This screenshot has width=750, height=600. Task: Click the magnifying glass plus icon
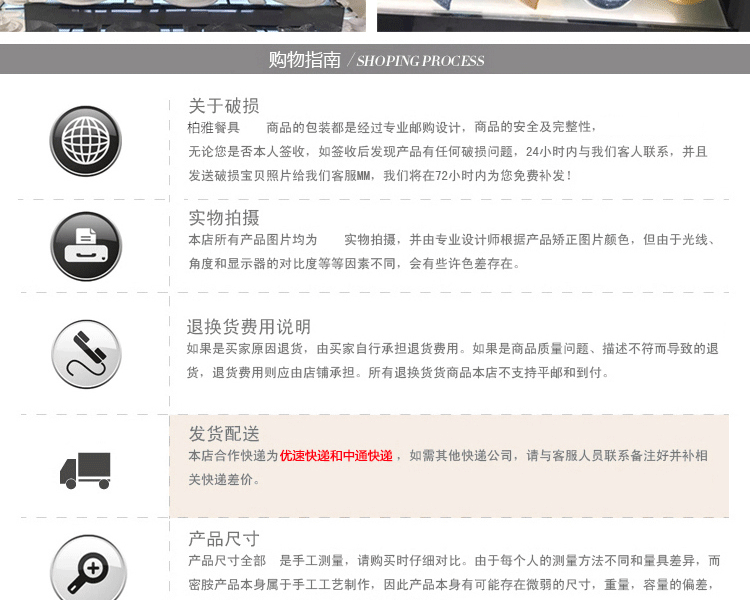point(88,569)
